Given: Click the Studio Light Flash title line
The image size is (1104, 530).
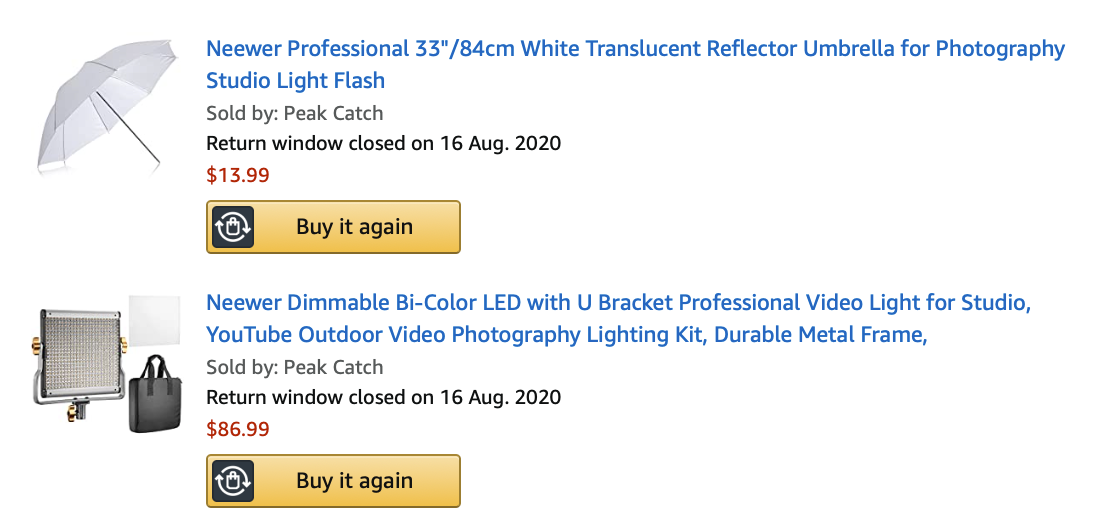Looking at the screenshot, I should click(x=296, y=80).
